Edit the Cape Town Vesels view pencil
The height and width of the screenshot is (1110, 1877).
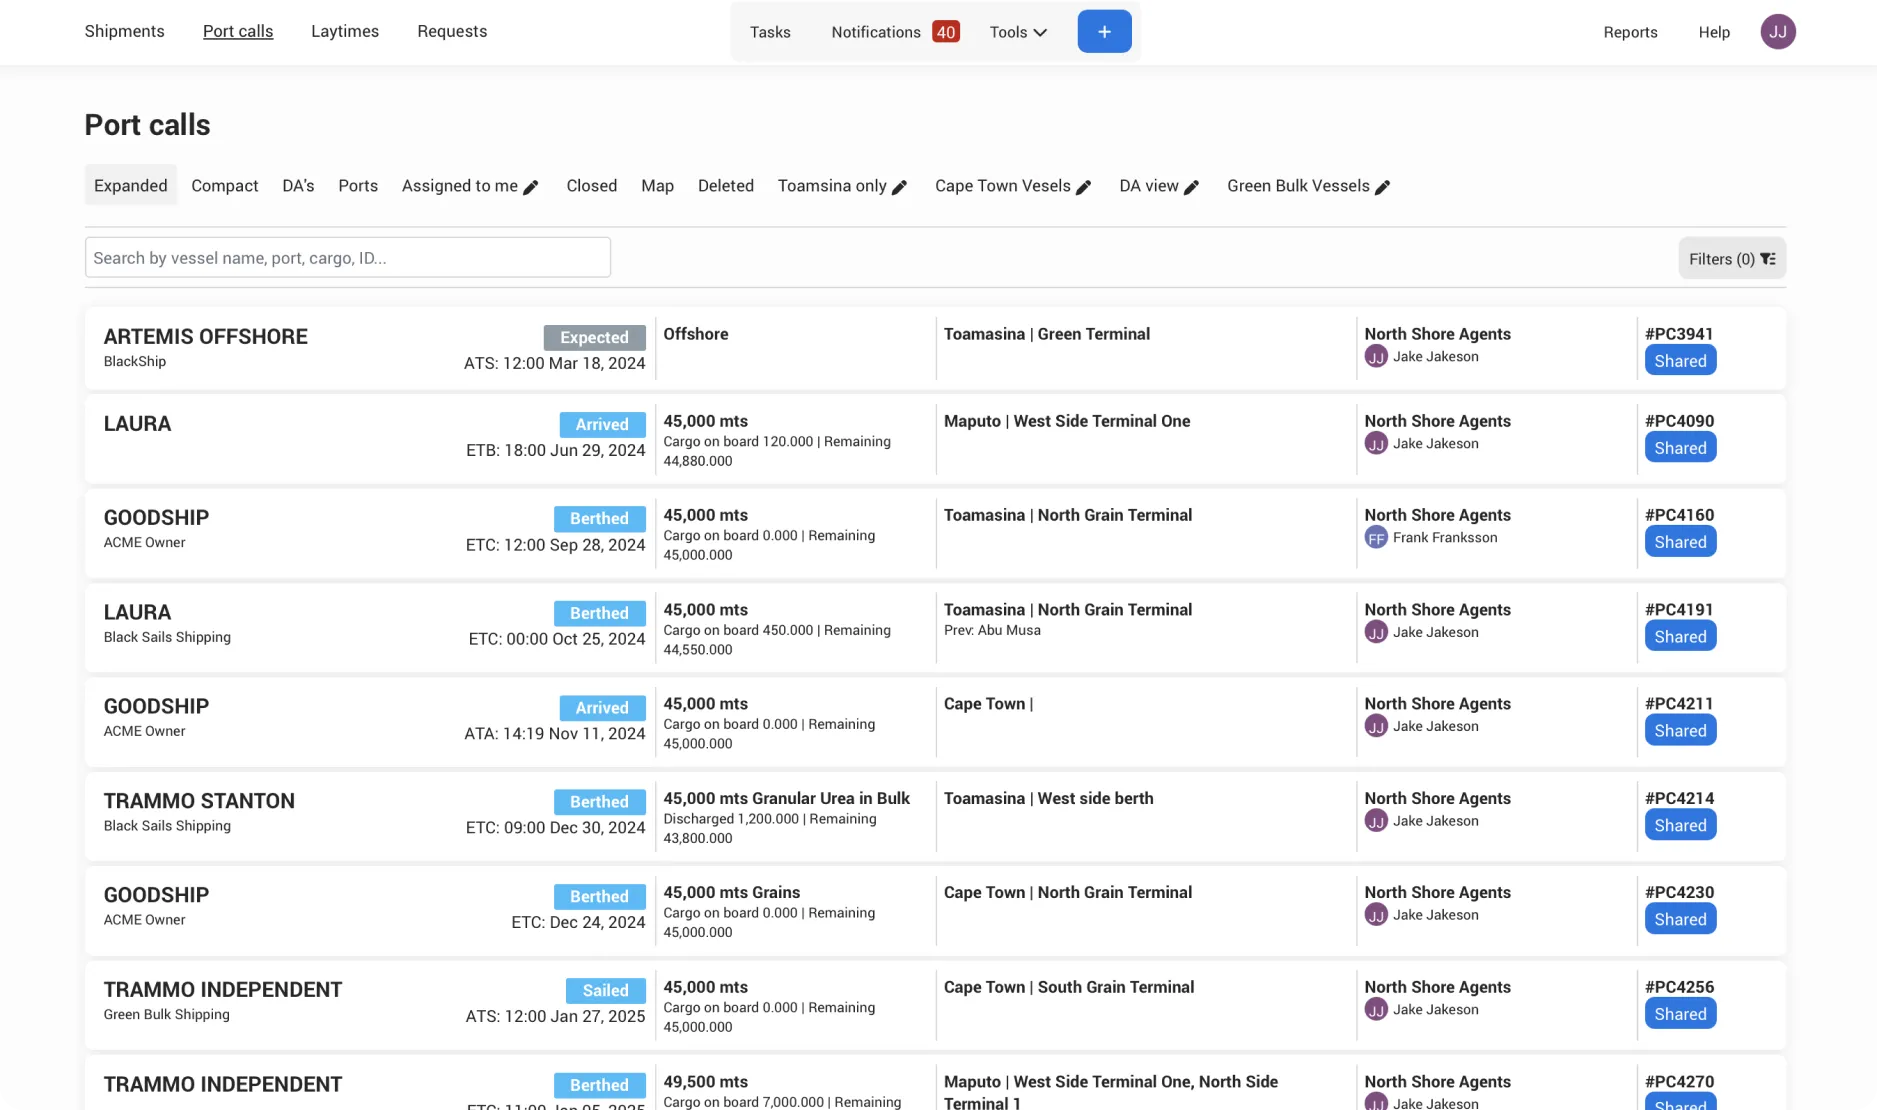coord(1083,187)
